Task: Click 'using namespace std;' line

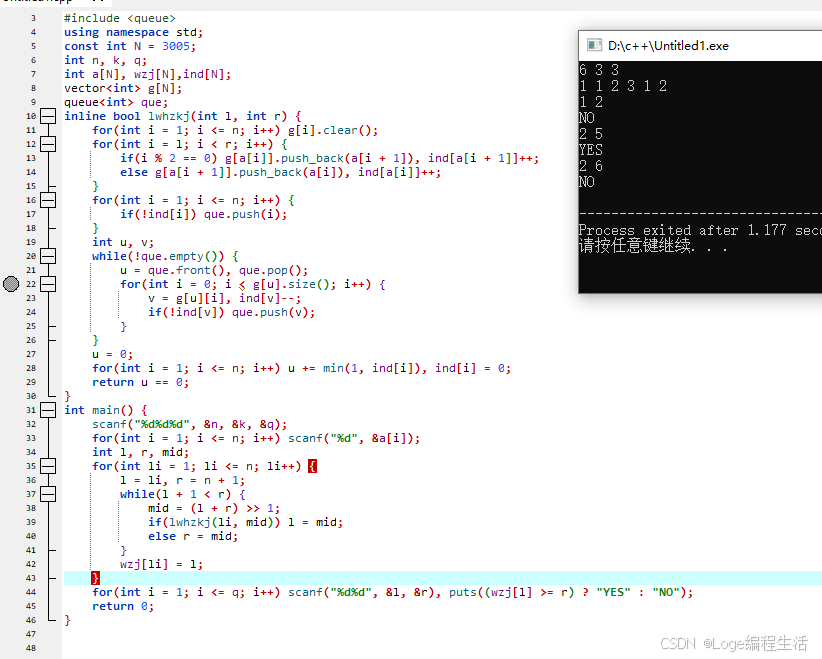Action: 133,33
